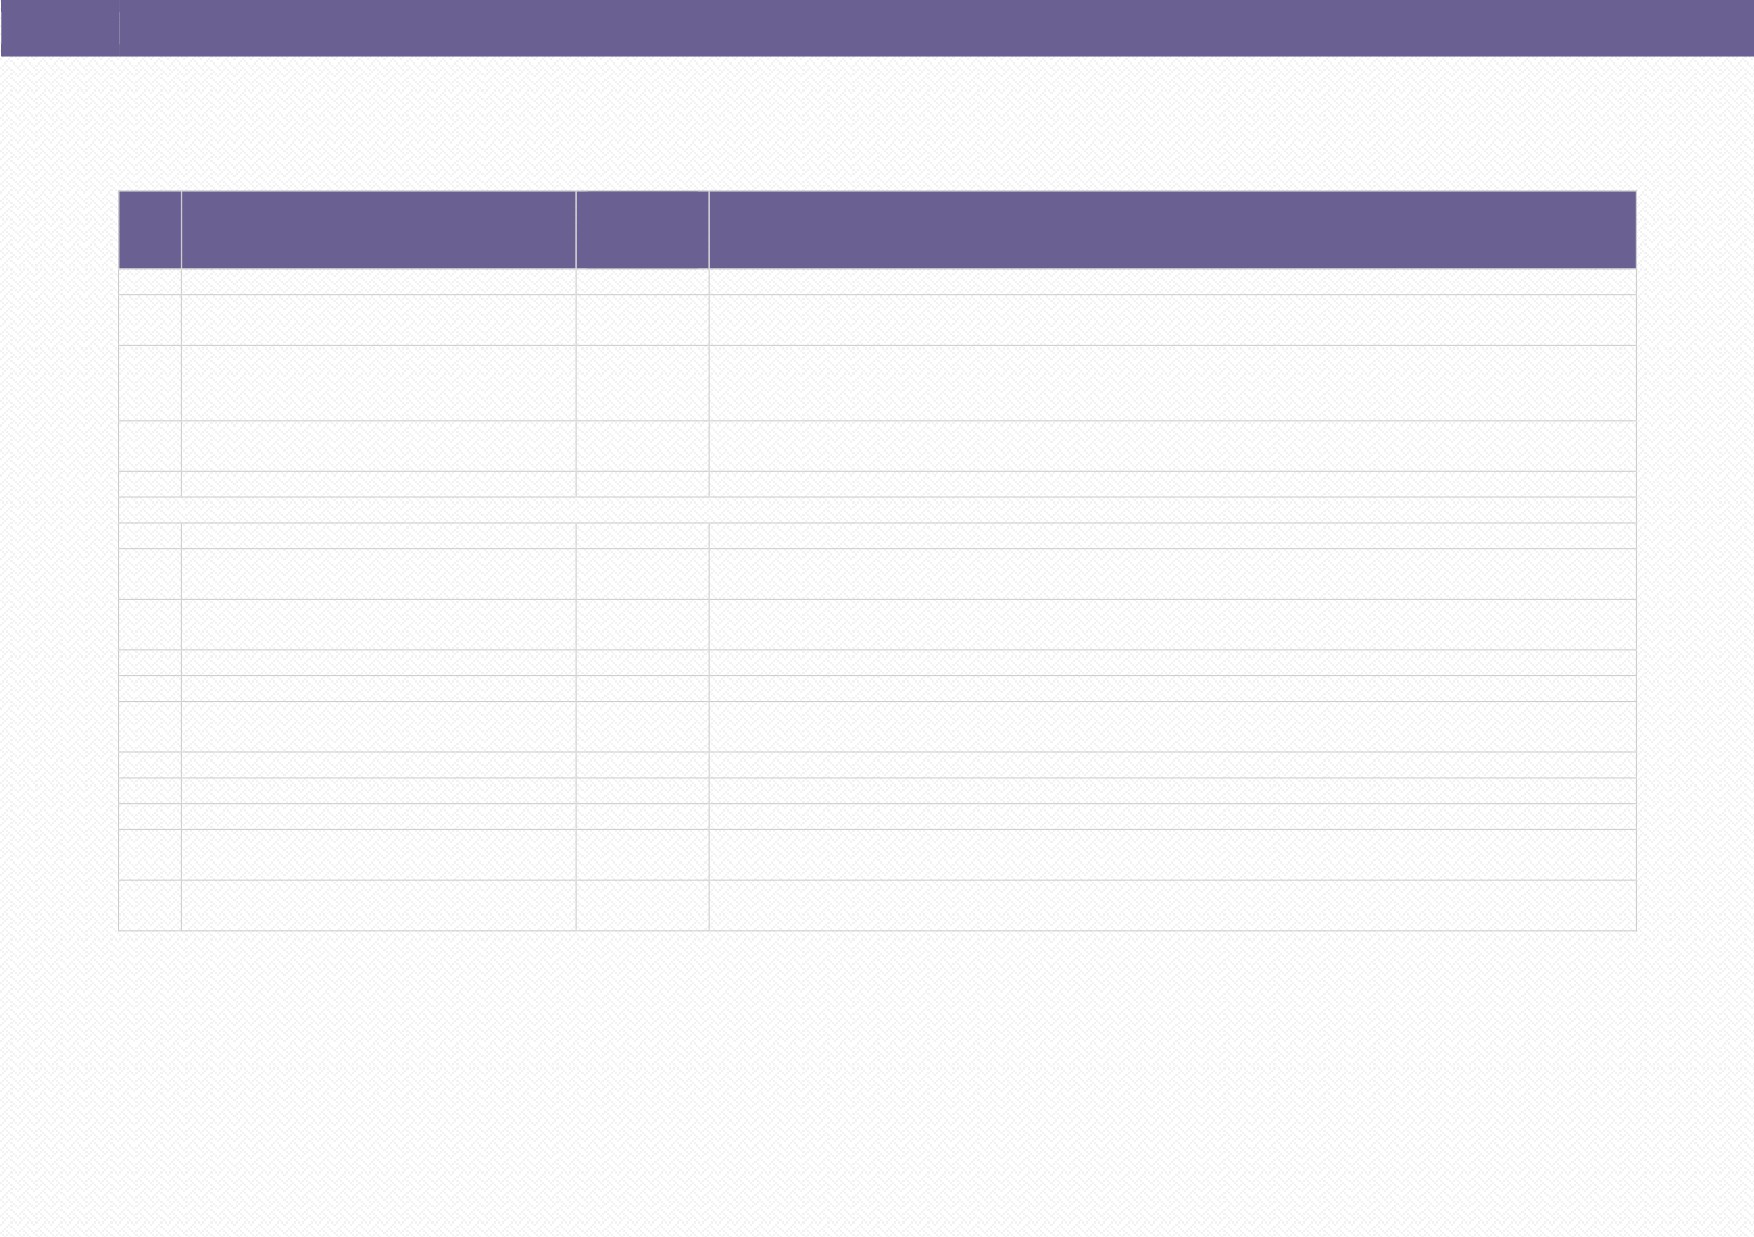
Task: Select the full-width merged table row
Action: tap(877, 510)
